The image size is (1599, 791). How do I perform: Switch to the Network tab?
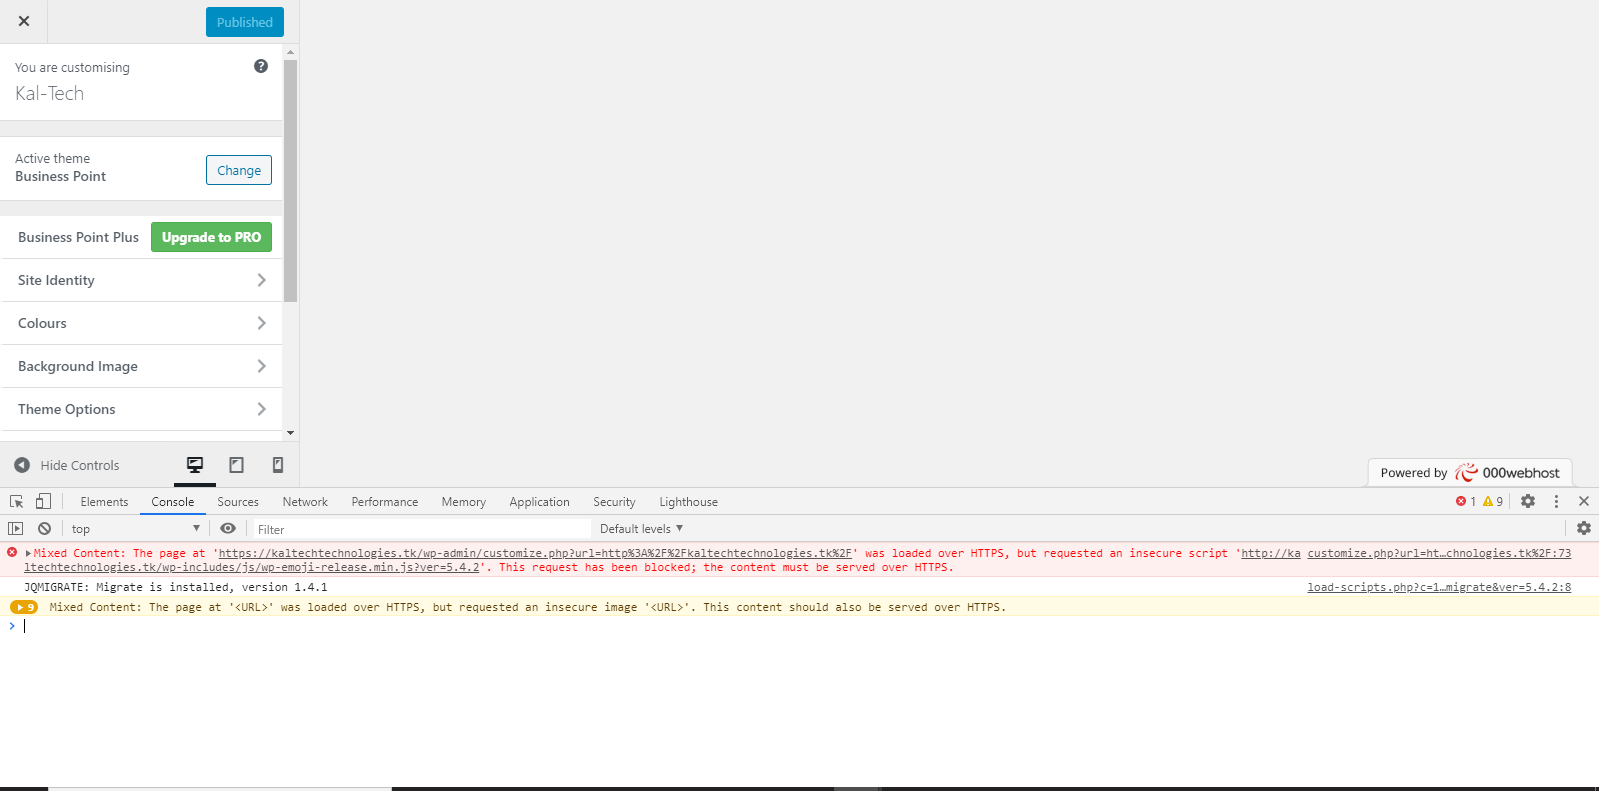[305, 502]
